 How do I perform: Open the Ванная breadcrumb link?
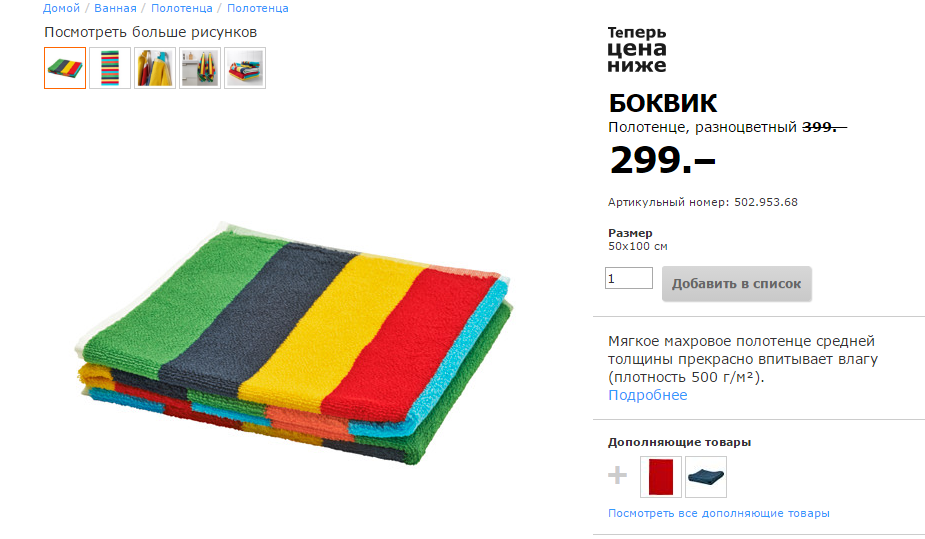click(115, 8)
